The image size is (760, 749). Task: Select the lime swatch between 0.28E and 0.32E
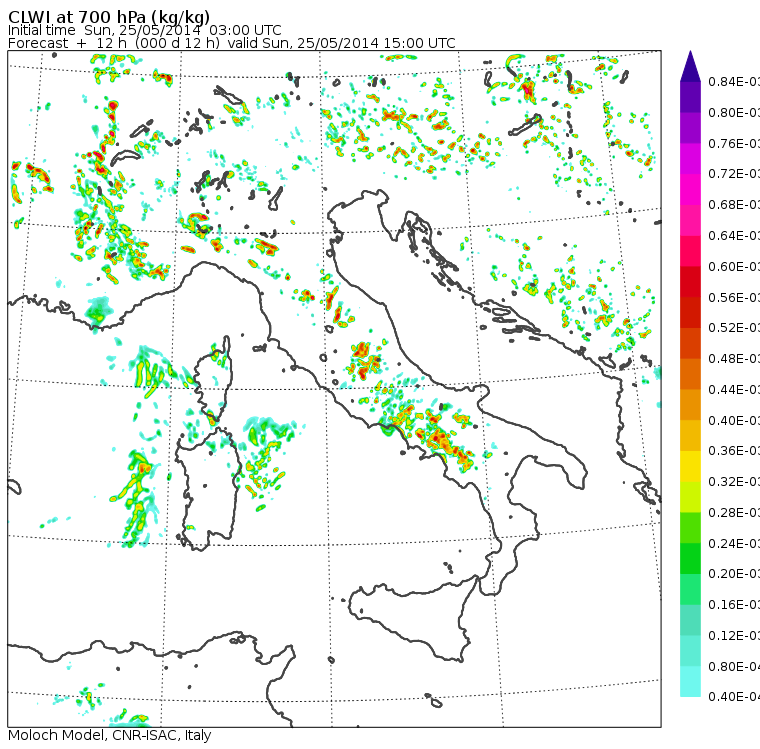tap(690, 497)
